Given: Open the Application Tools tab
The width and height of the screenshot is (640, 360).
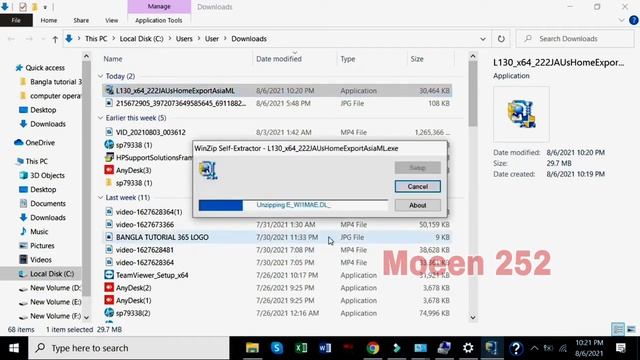Looking at the screenshot, I should 159,20.
